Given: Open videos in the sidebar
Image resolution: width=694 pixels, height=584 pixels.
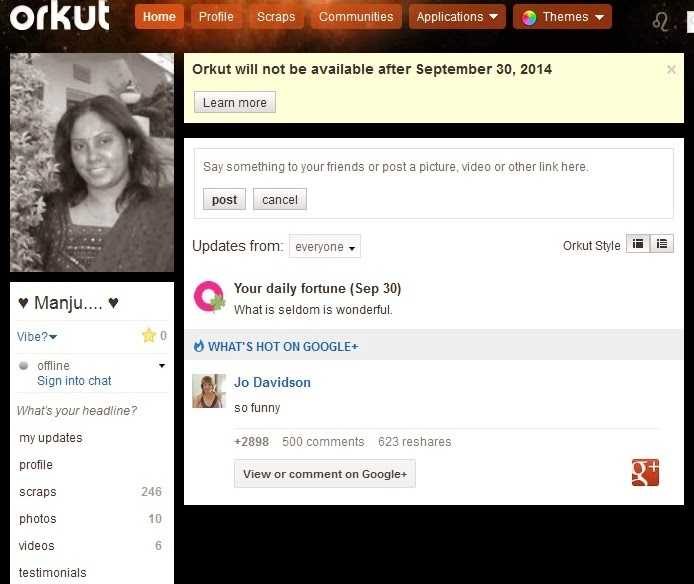Looking at the screenshot, I should (x=36, y=546).
